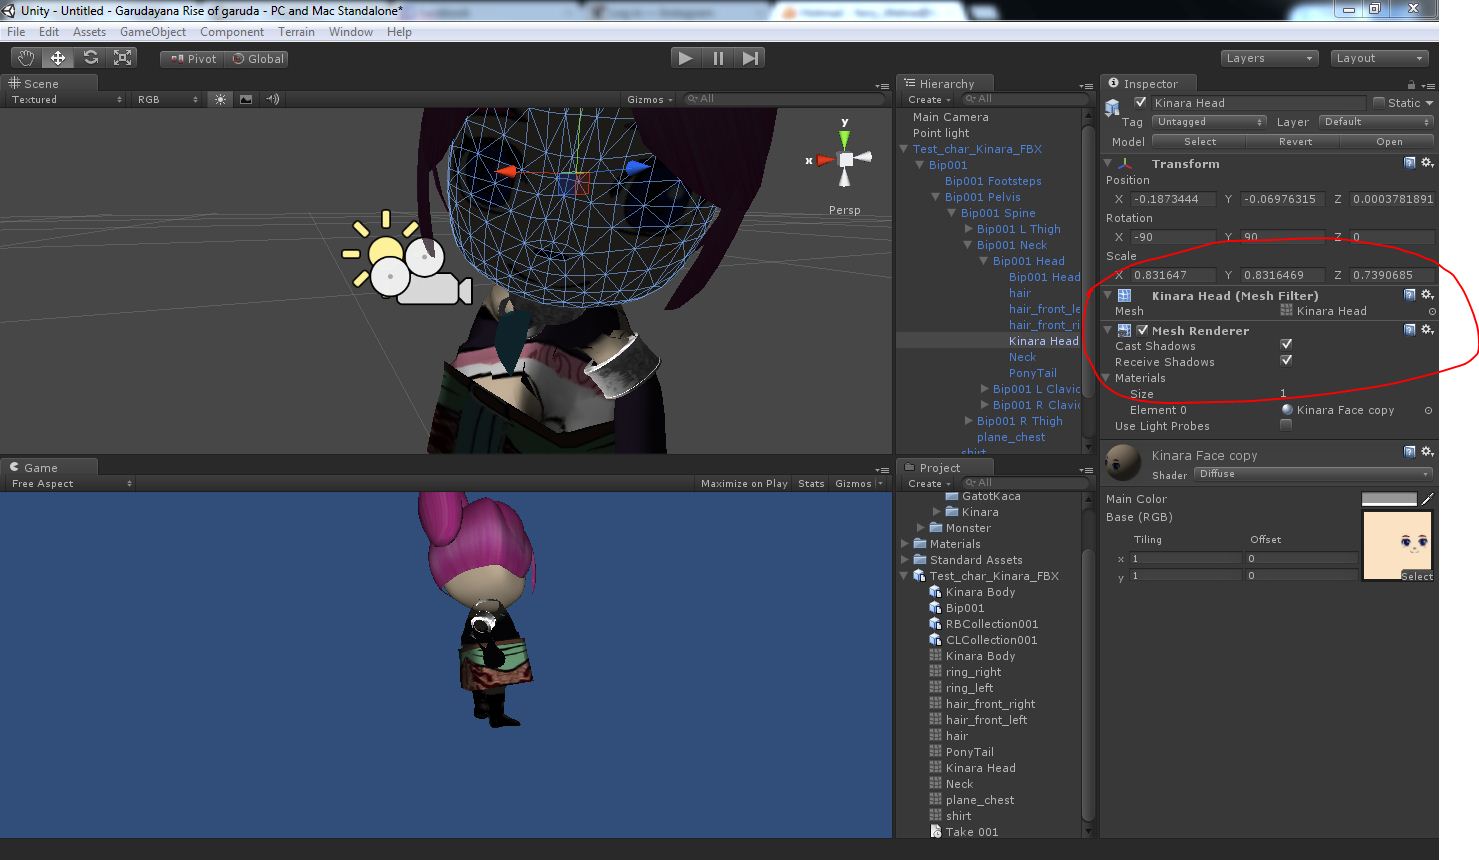
Task: Open Transform component help icon
Action: coord(1409,163)
